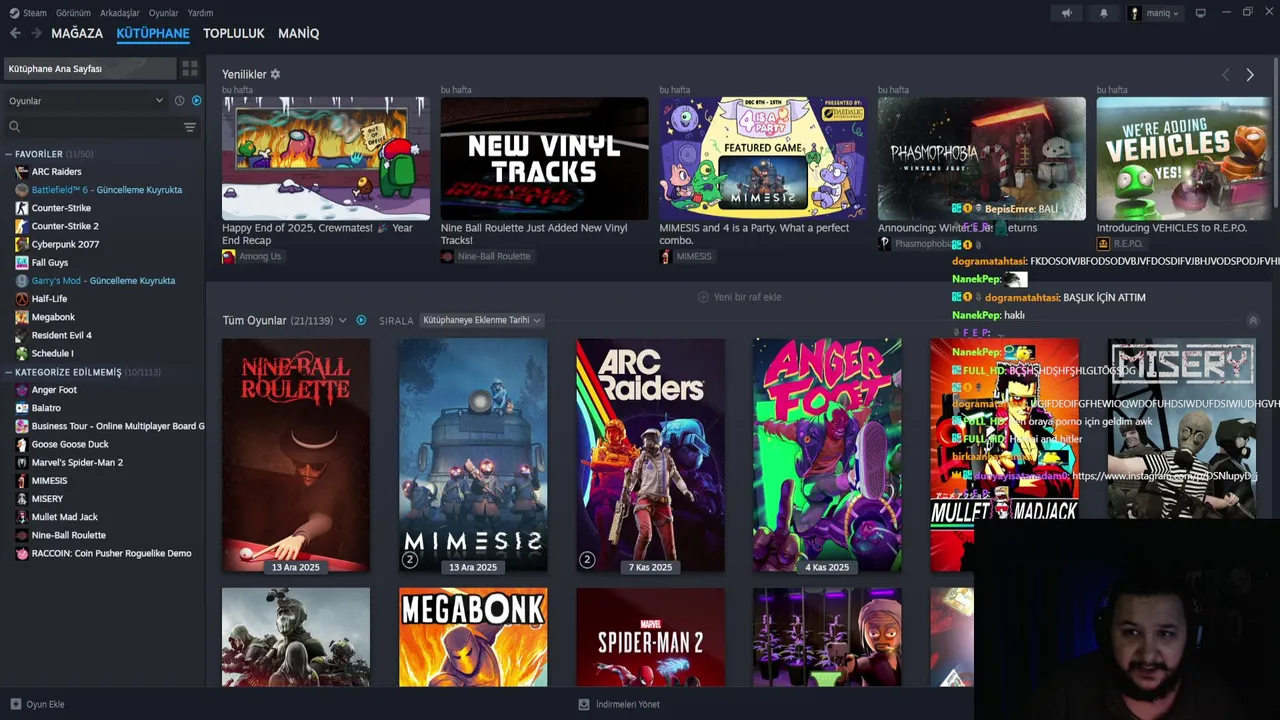This screenshot has height=720, width=1280.
Task: Click the R.E.P.O. source icon
Action: tap(1103, 244)
